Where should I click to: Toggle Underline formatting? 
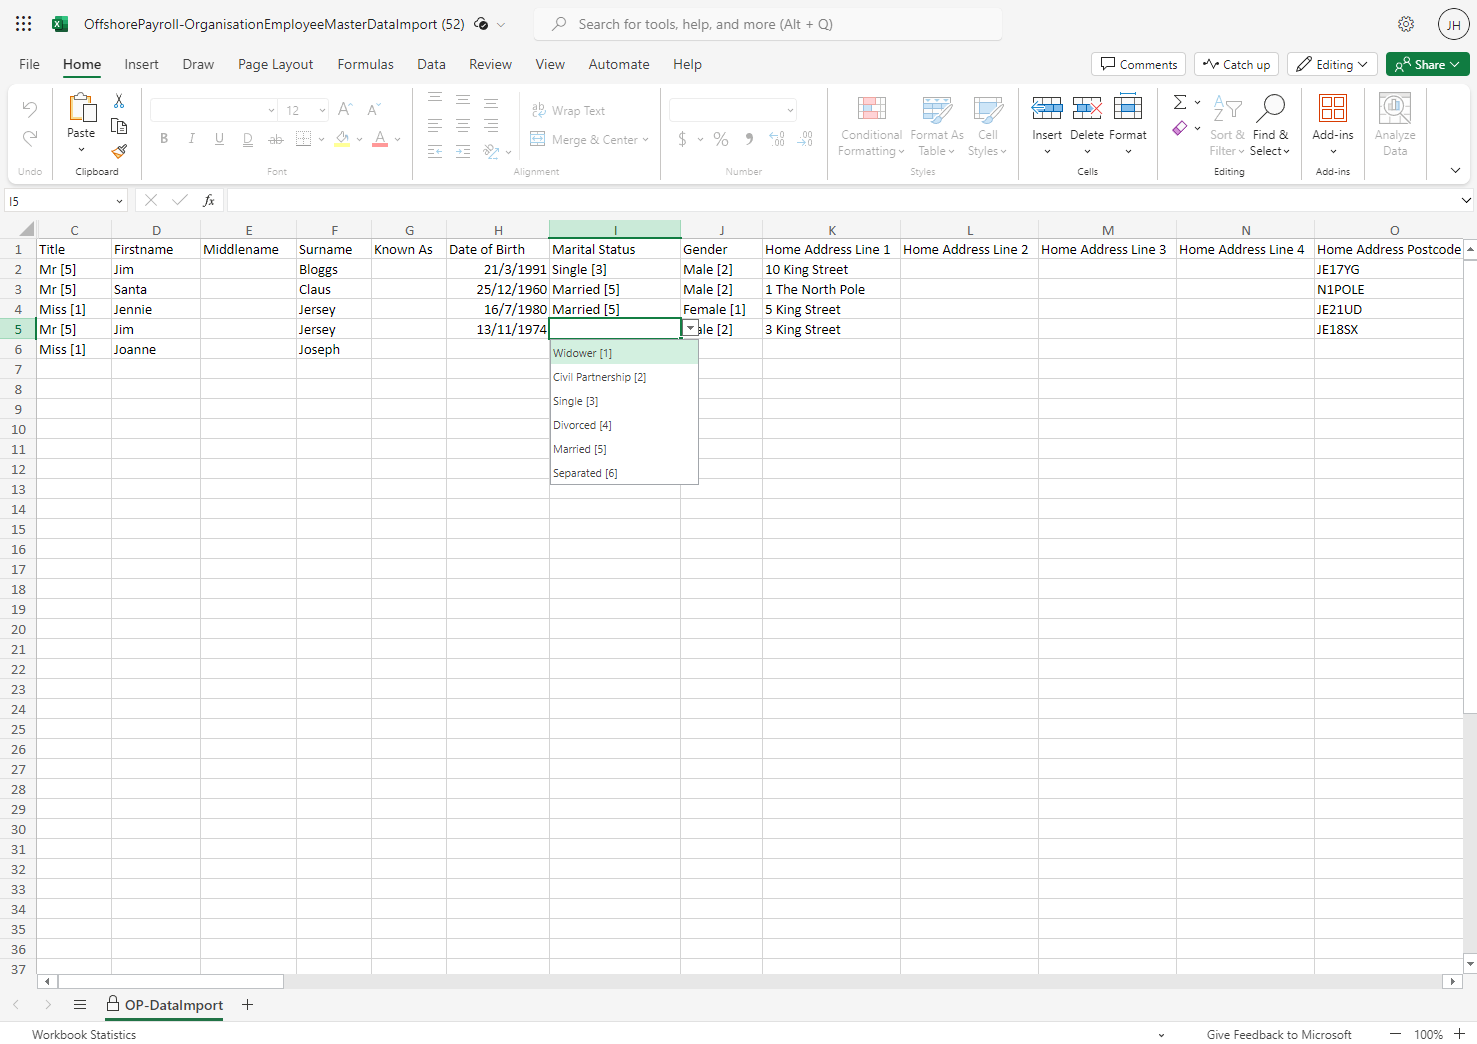pyautogui.click(x=219, y=139)
